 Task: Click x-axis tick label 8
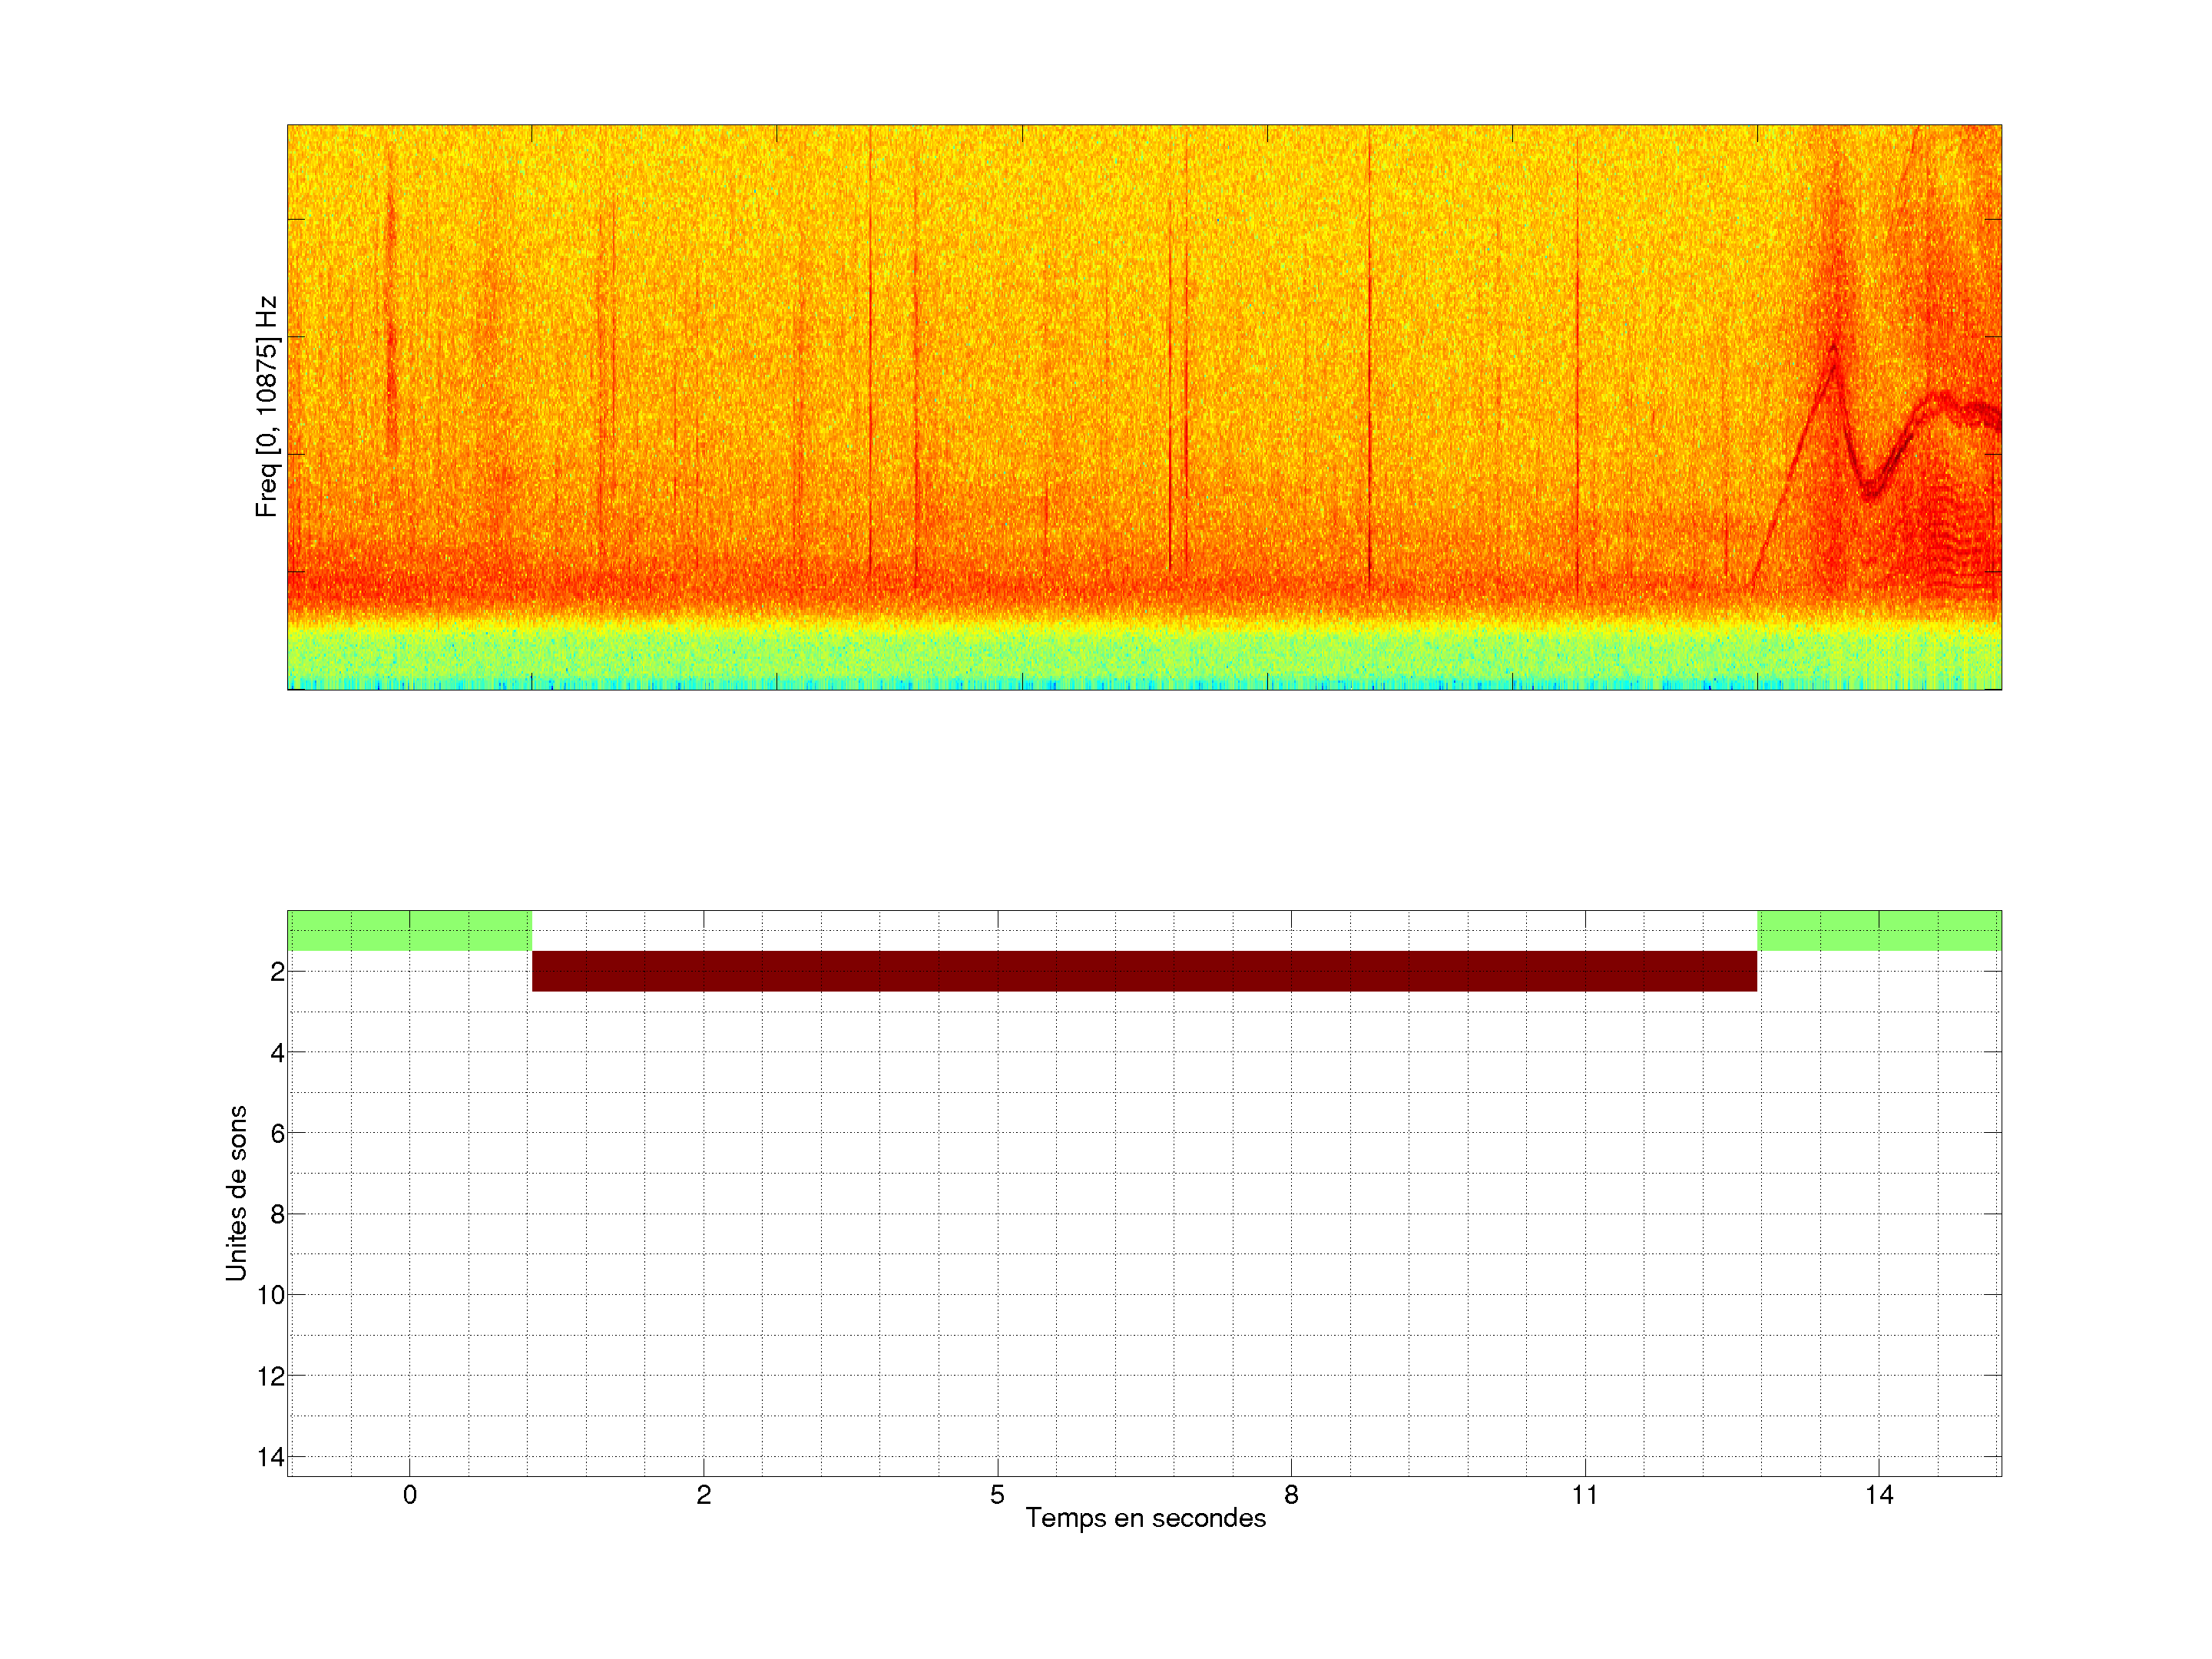point(1291,1495)
